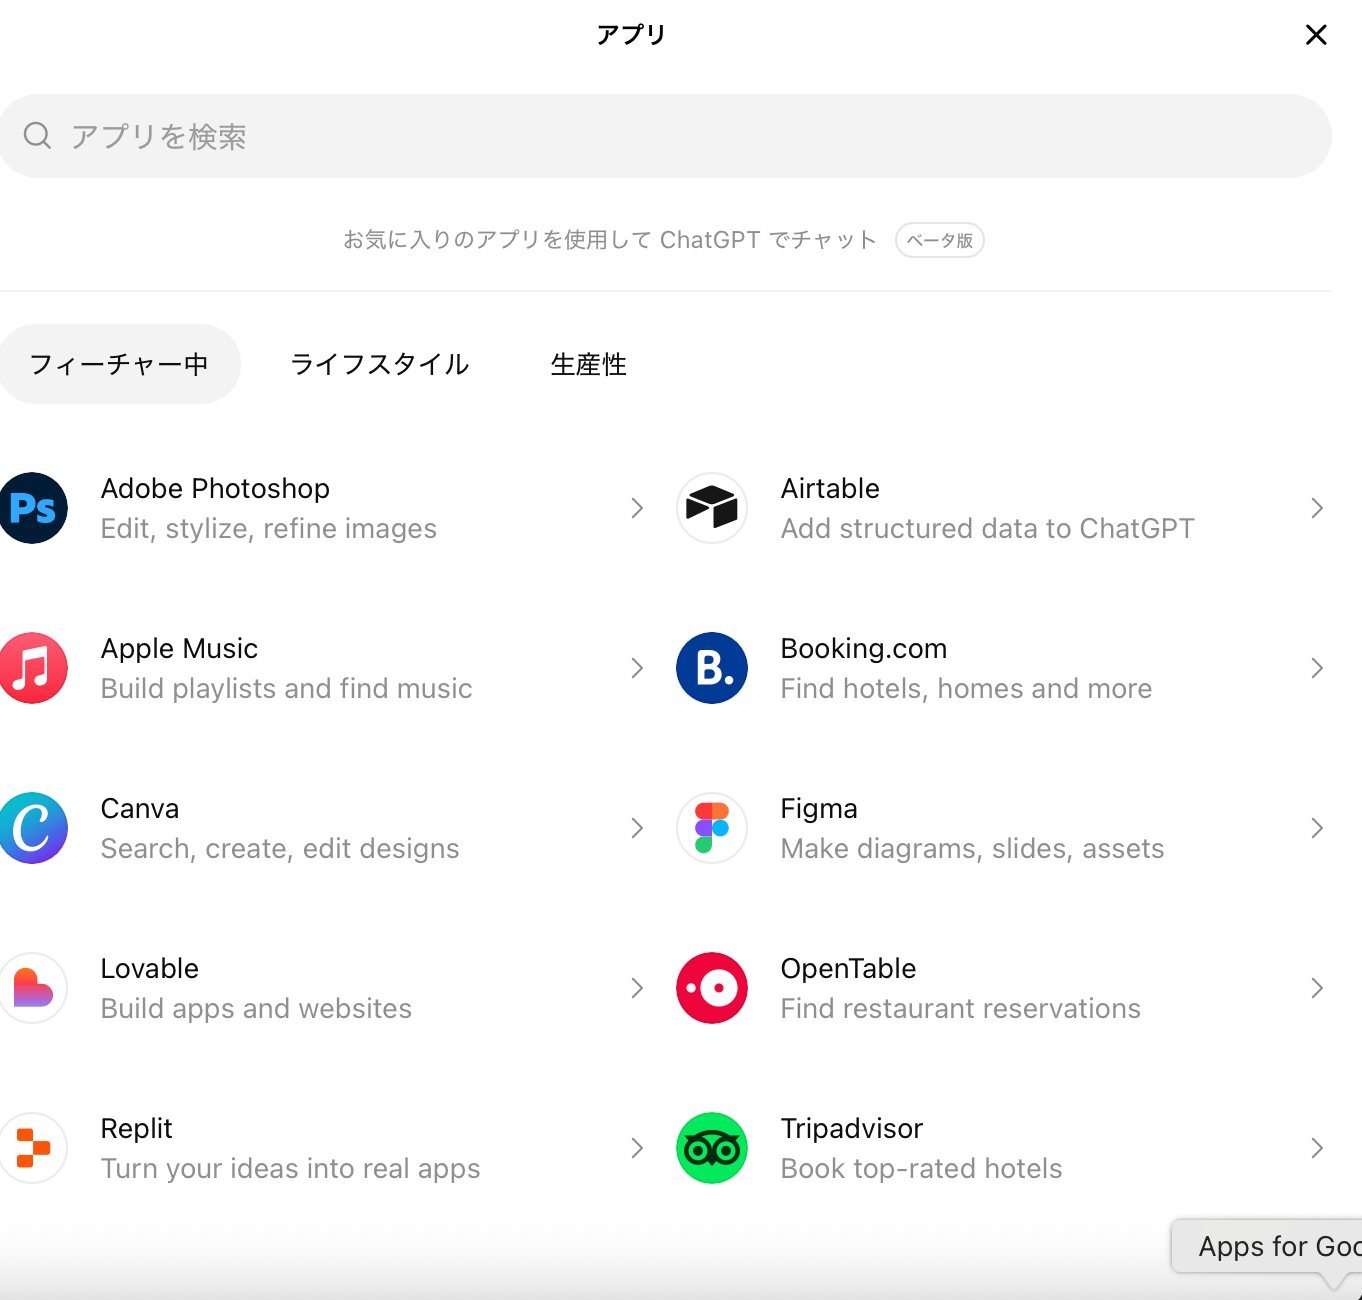Click the Apple Music note icon
This screenshot has width=1362, height=1300.
point(33,668)
